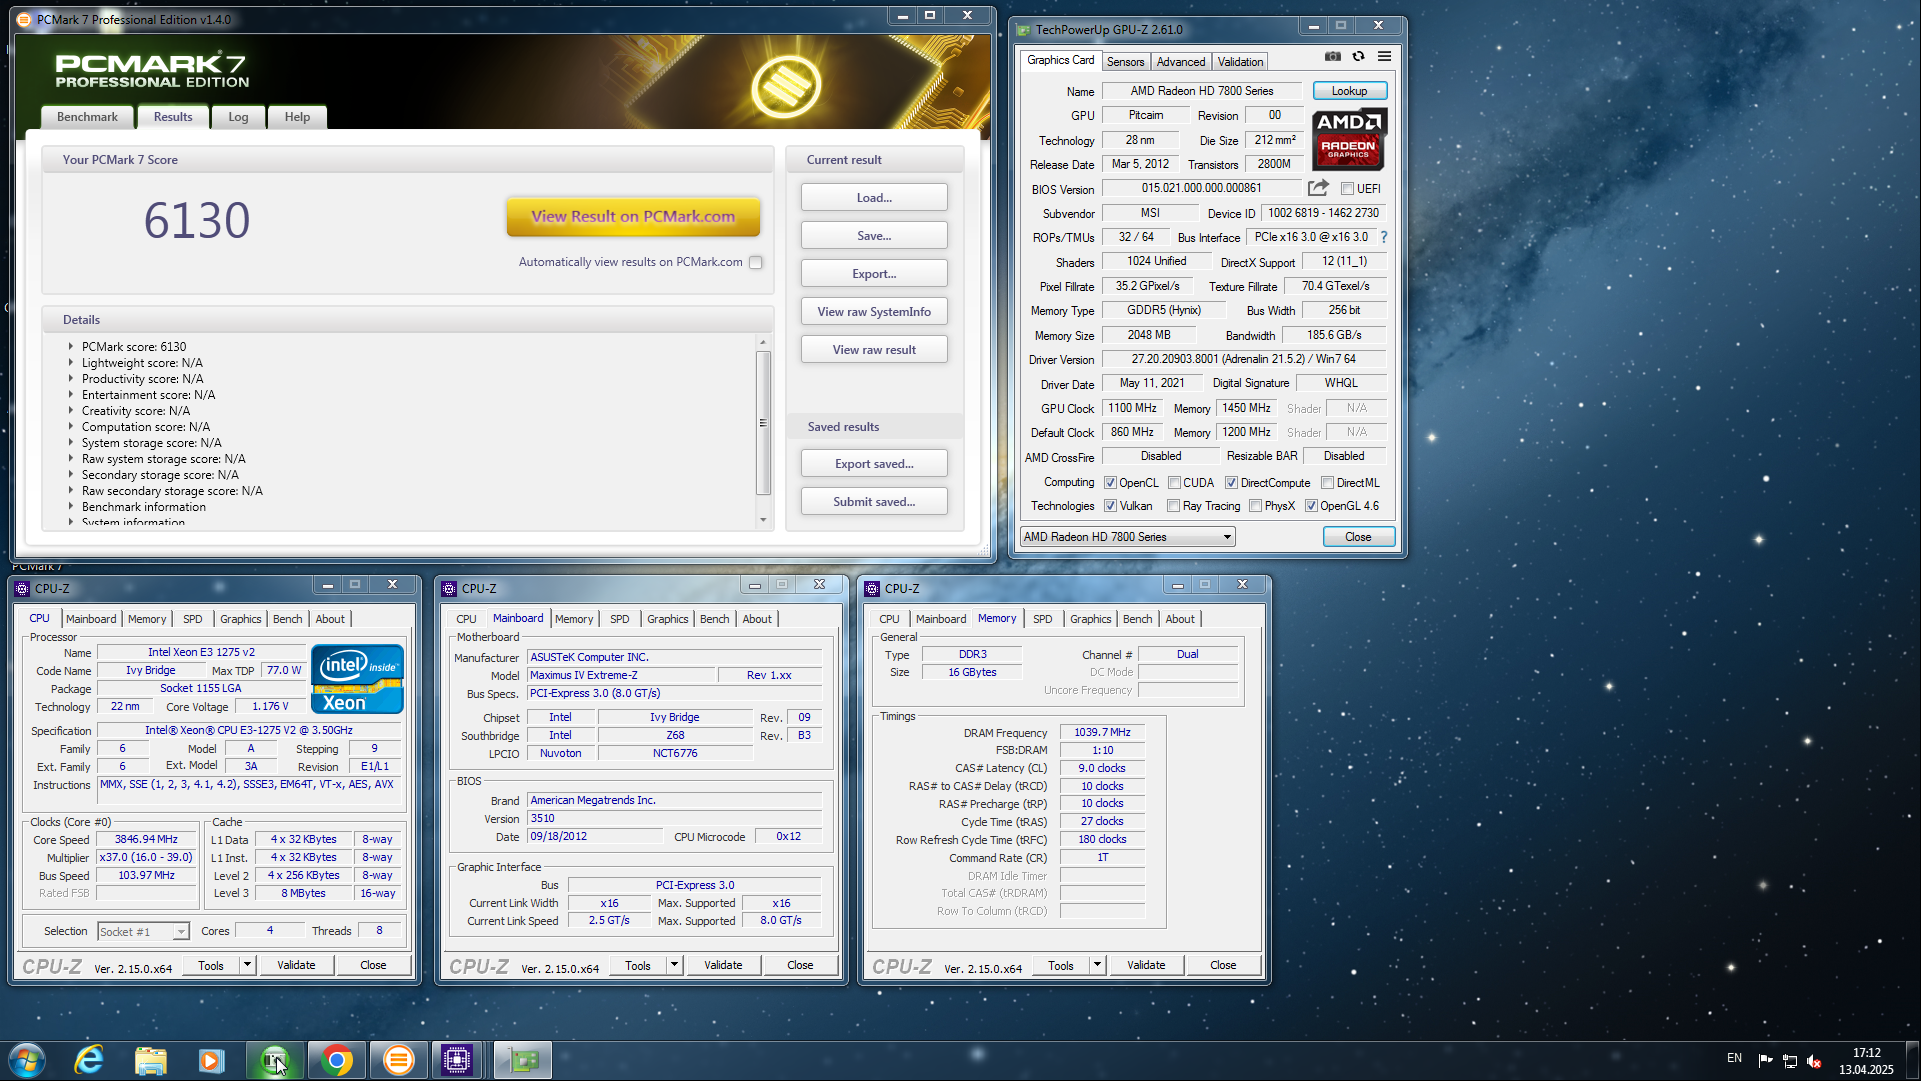This screenshot has height=1081, width=1921.
Task: Toggle automatically view results on PCMark.com
Action: [756, 262]
